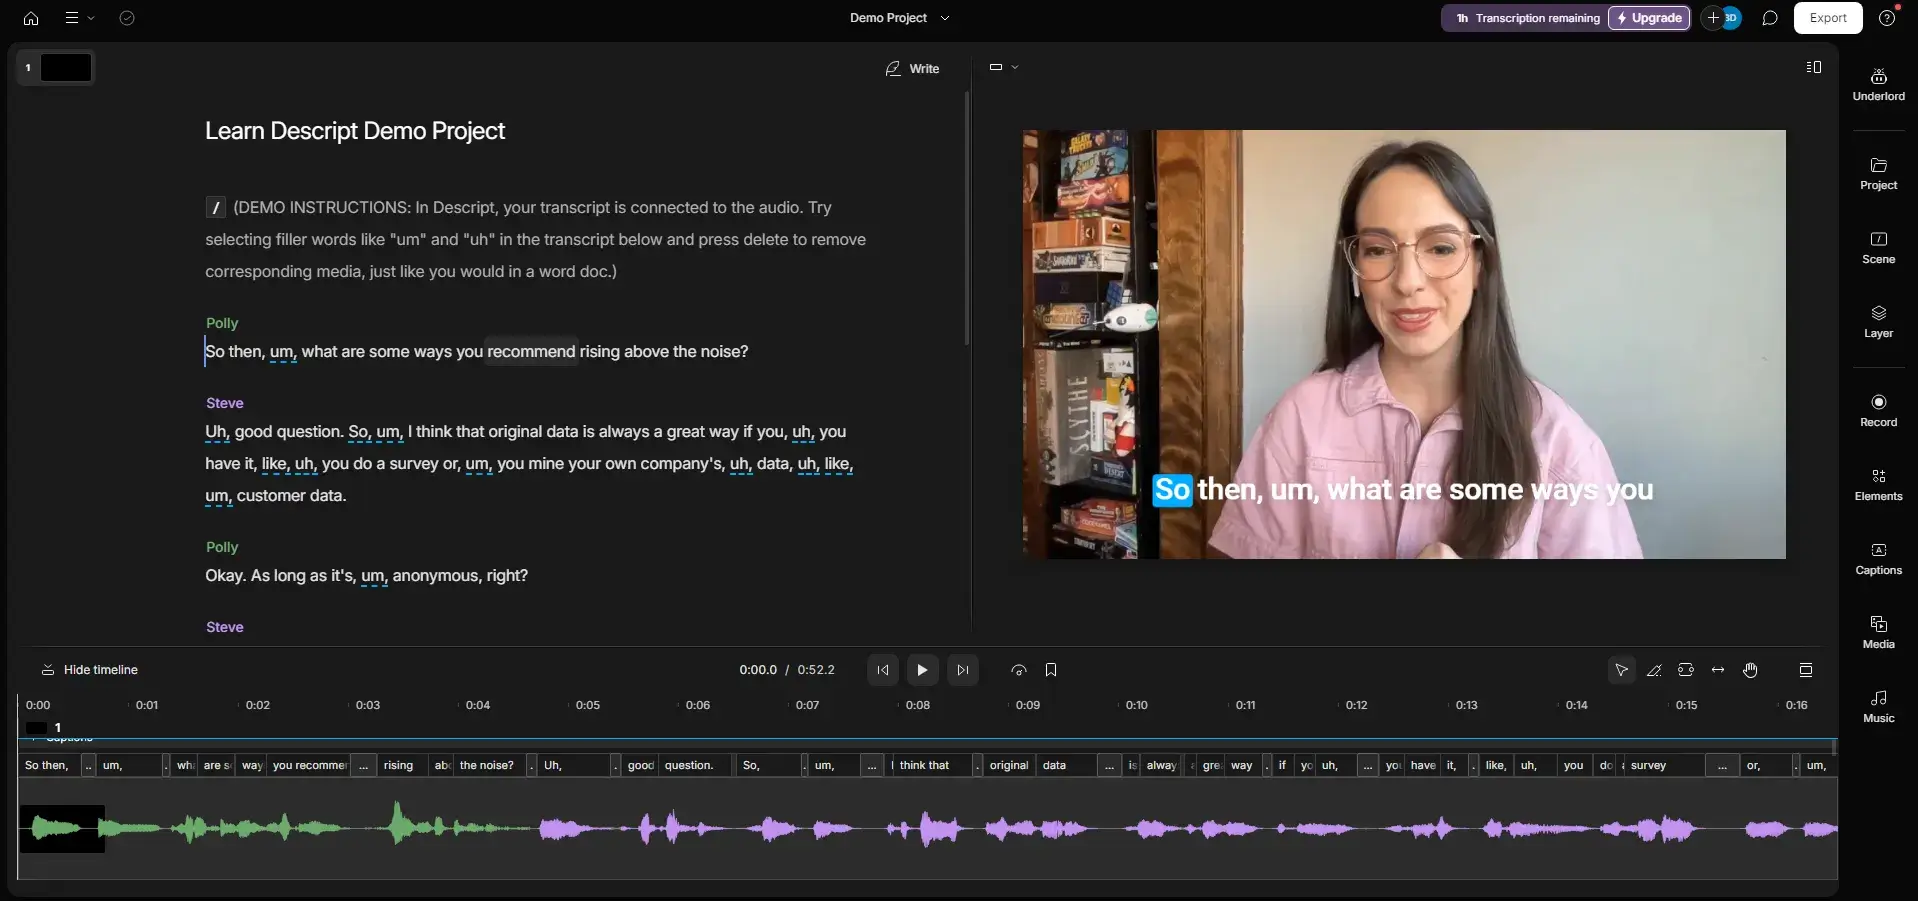1918x901 pixels.
Task: Open the comments speech bubble icon
Action: [x=1770, y=18]
